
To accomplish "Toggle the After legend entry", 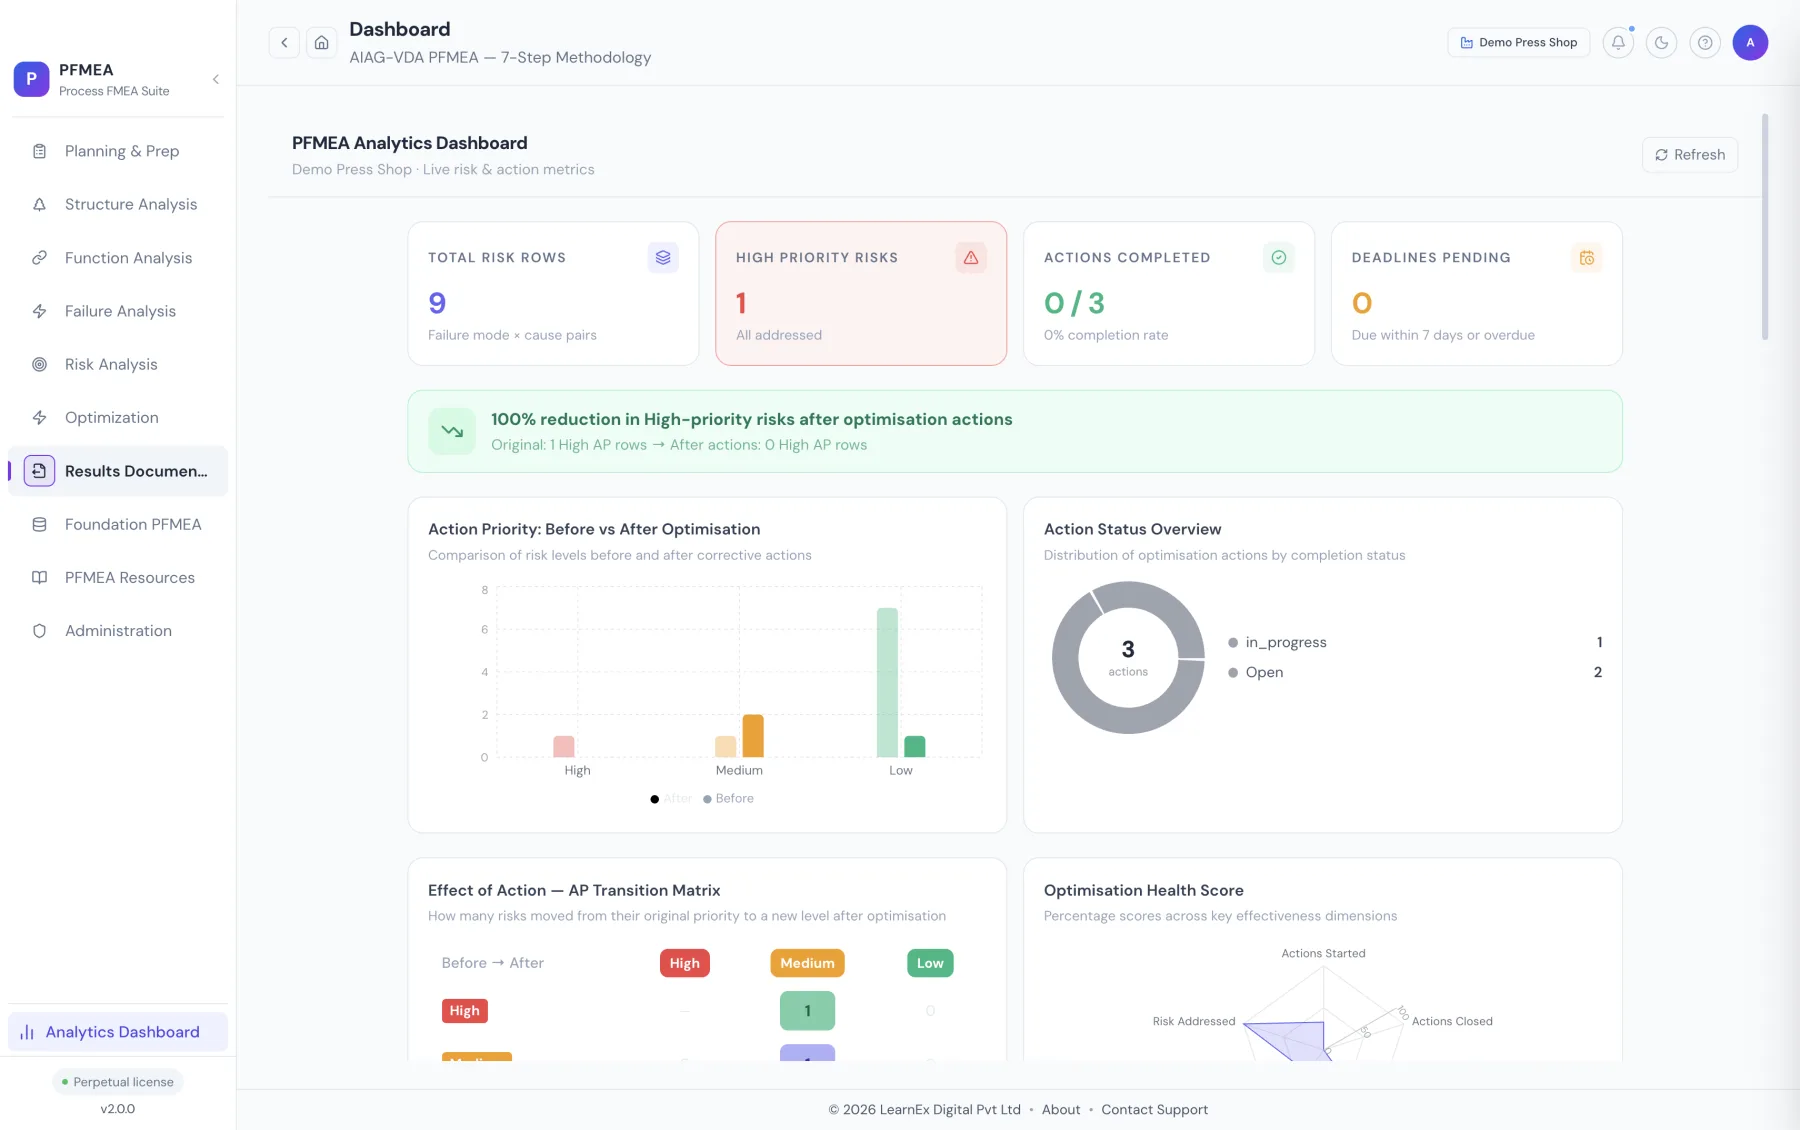I will click(671, 799).
